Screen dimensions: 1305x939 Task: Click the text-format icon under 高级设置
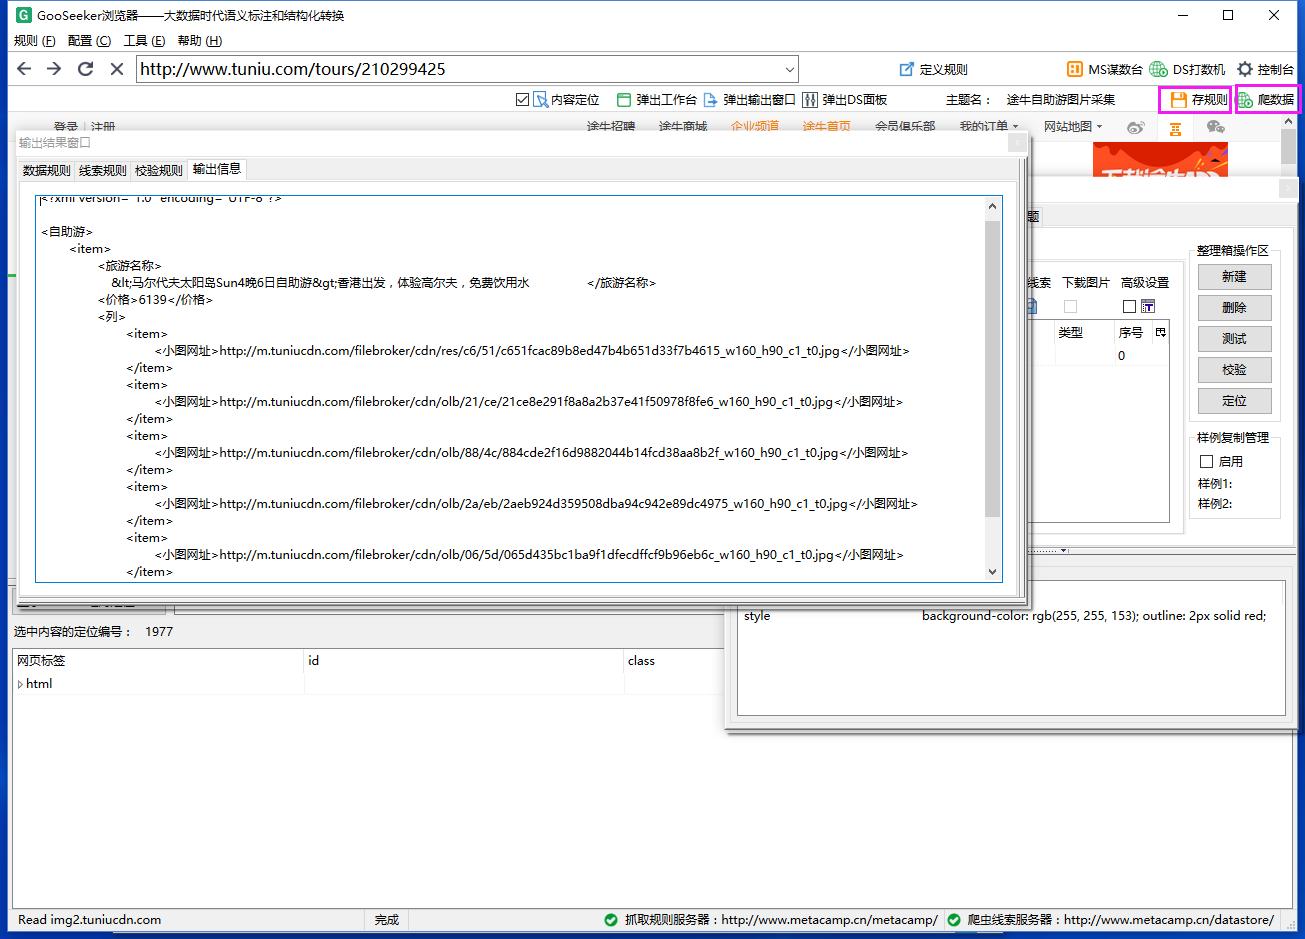click(1147, 306)
